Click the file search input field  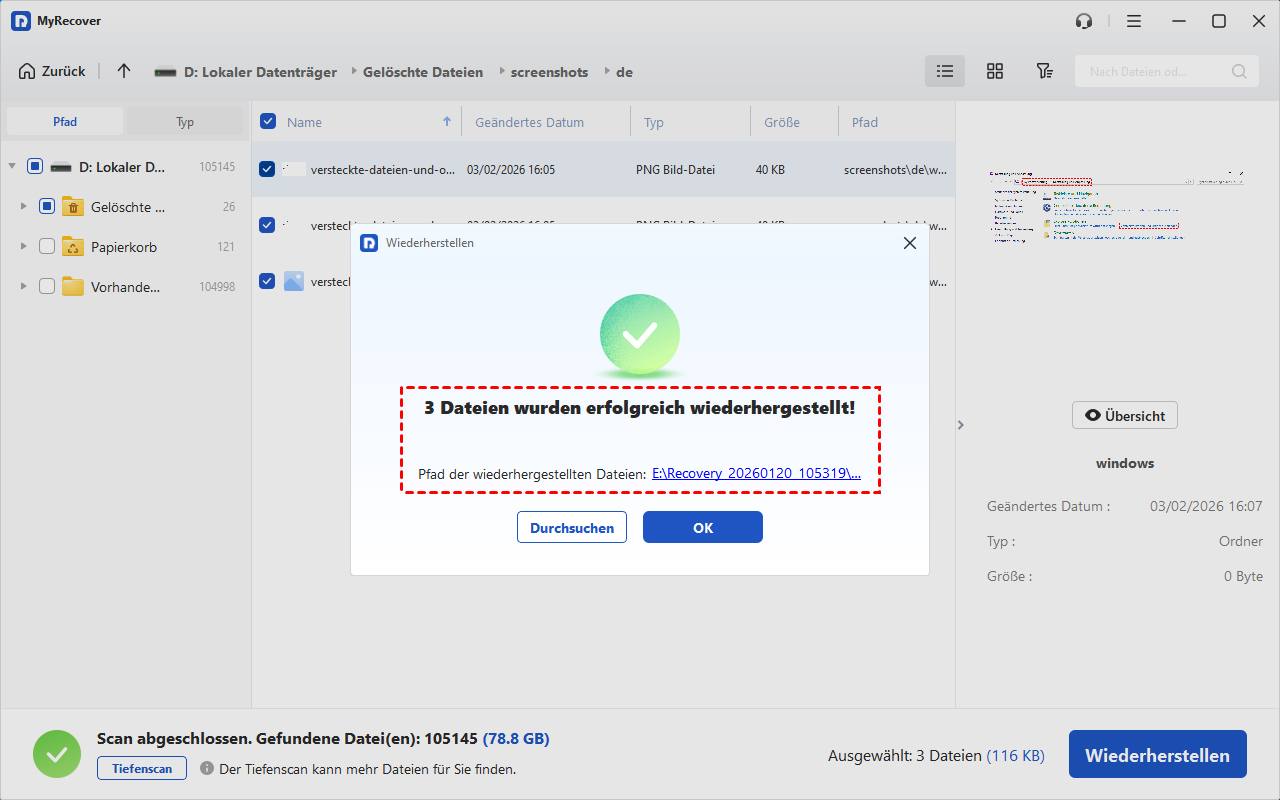click(1155, 71)
